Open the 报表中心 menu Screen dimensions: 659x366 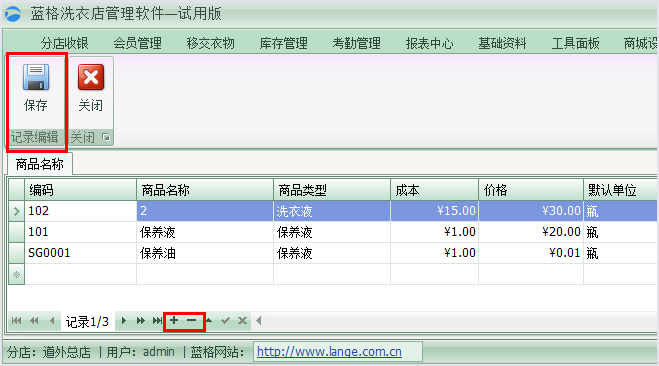pos(430,43)
